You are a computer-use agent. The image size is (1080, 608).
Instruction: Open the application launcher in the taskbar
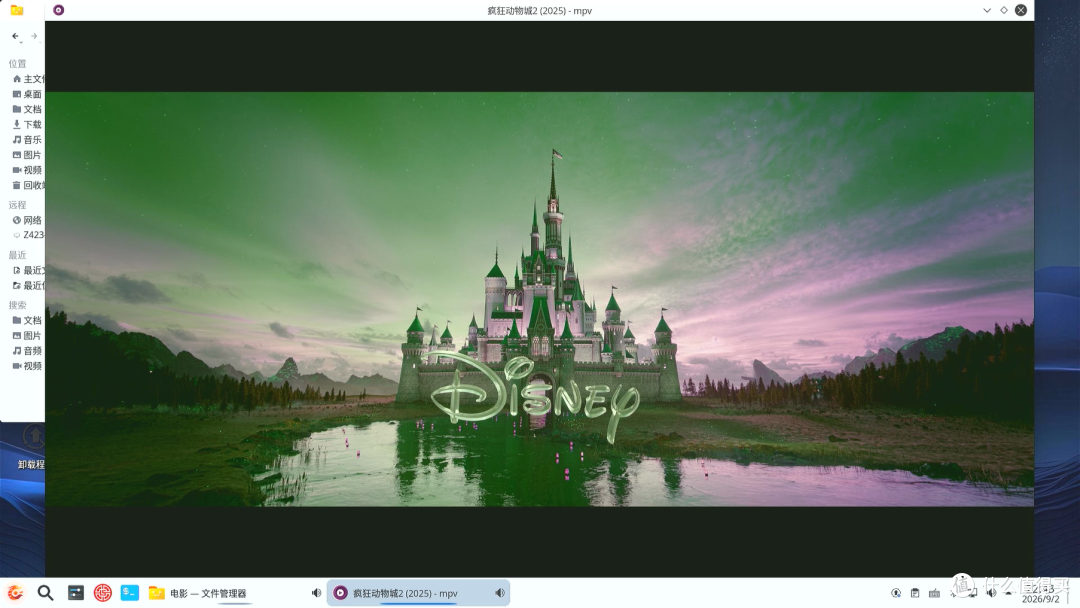(x=15, y=593)
